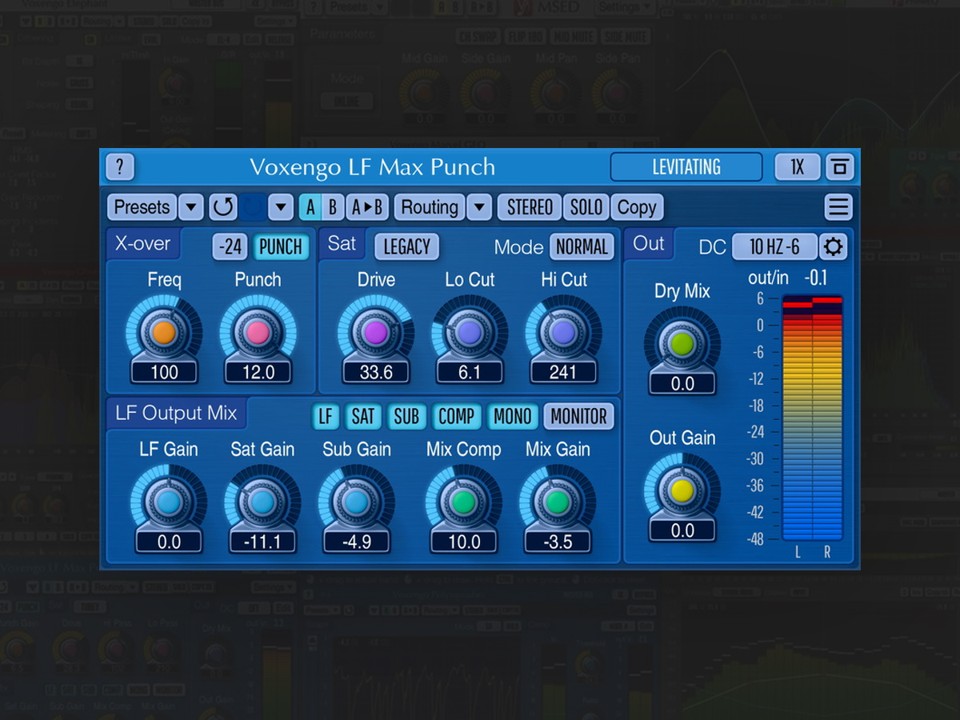This screenshot has height=720, width=960.
Task: Expand the Presets dropdown arrow
Action: point(191,208)
